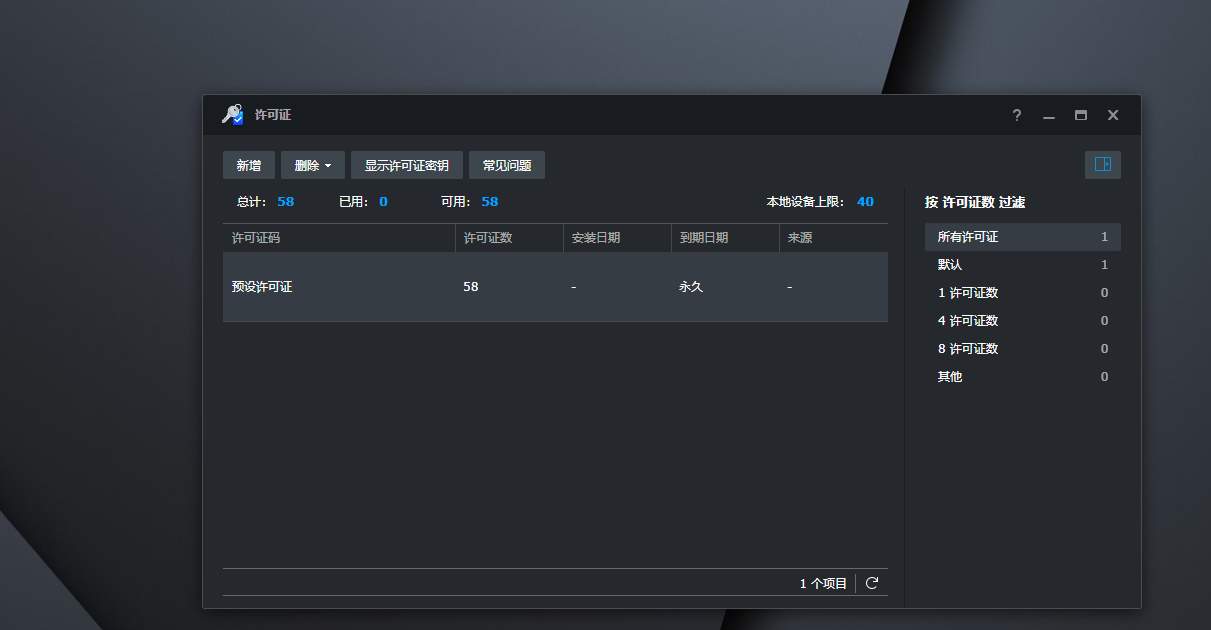This screenshot has height=630, width=1211.
Task: Filter by 1 许可证数
Action: (x=1023, y=293)
